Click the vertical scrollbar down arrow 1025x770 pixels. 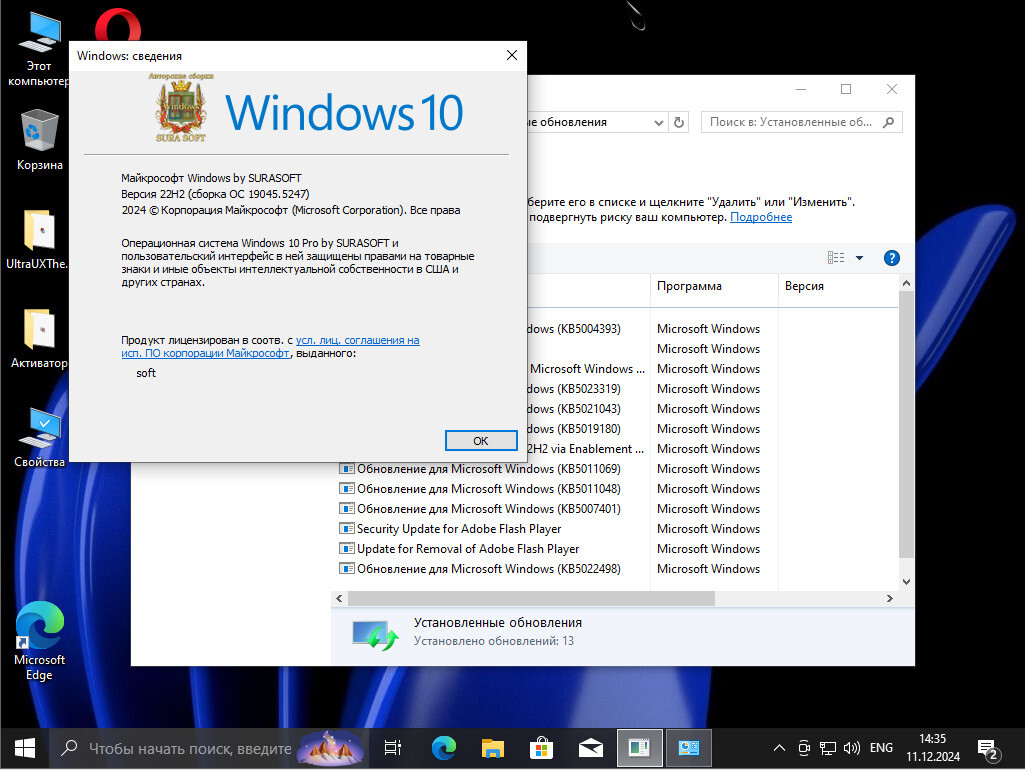coord(906,582)
